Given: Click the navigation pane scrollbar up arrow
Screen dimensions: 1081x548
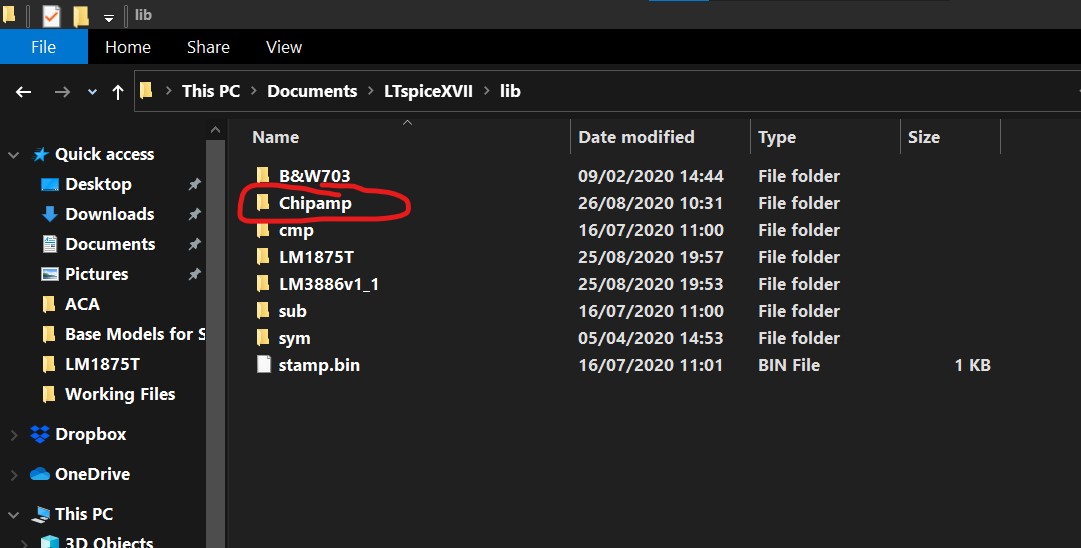Looking at the screenshot, I should 215,130.
